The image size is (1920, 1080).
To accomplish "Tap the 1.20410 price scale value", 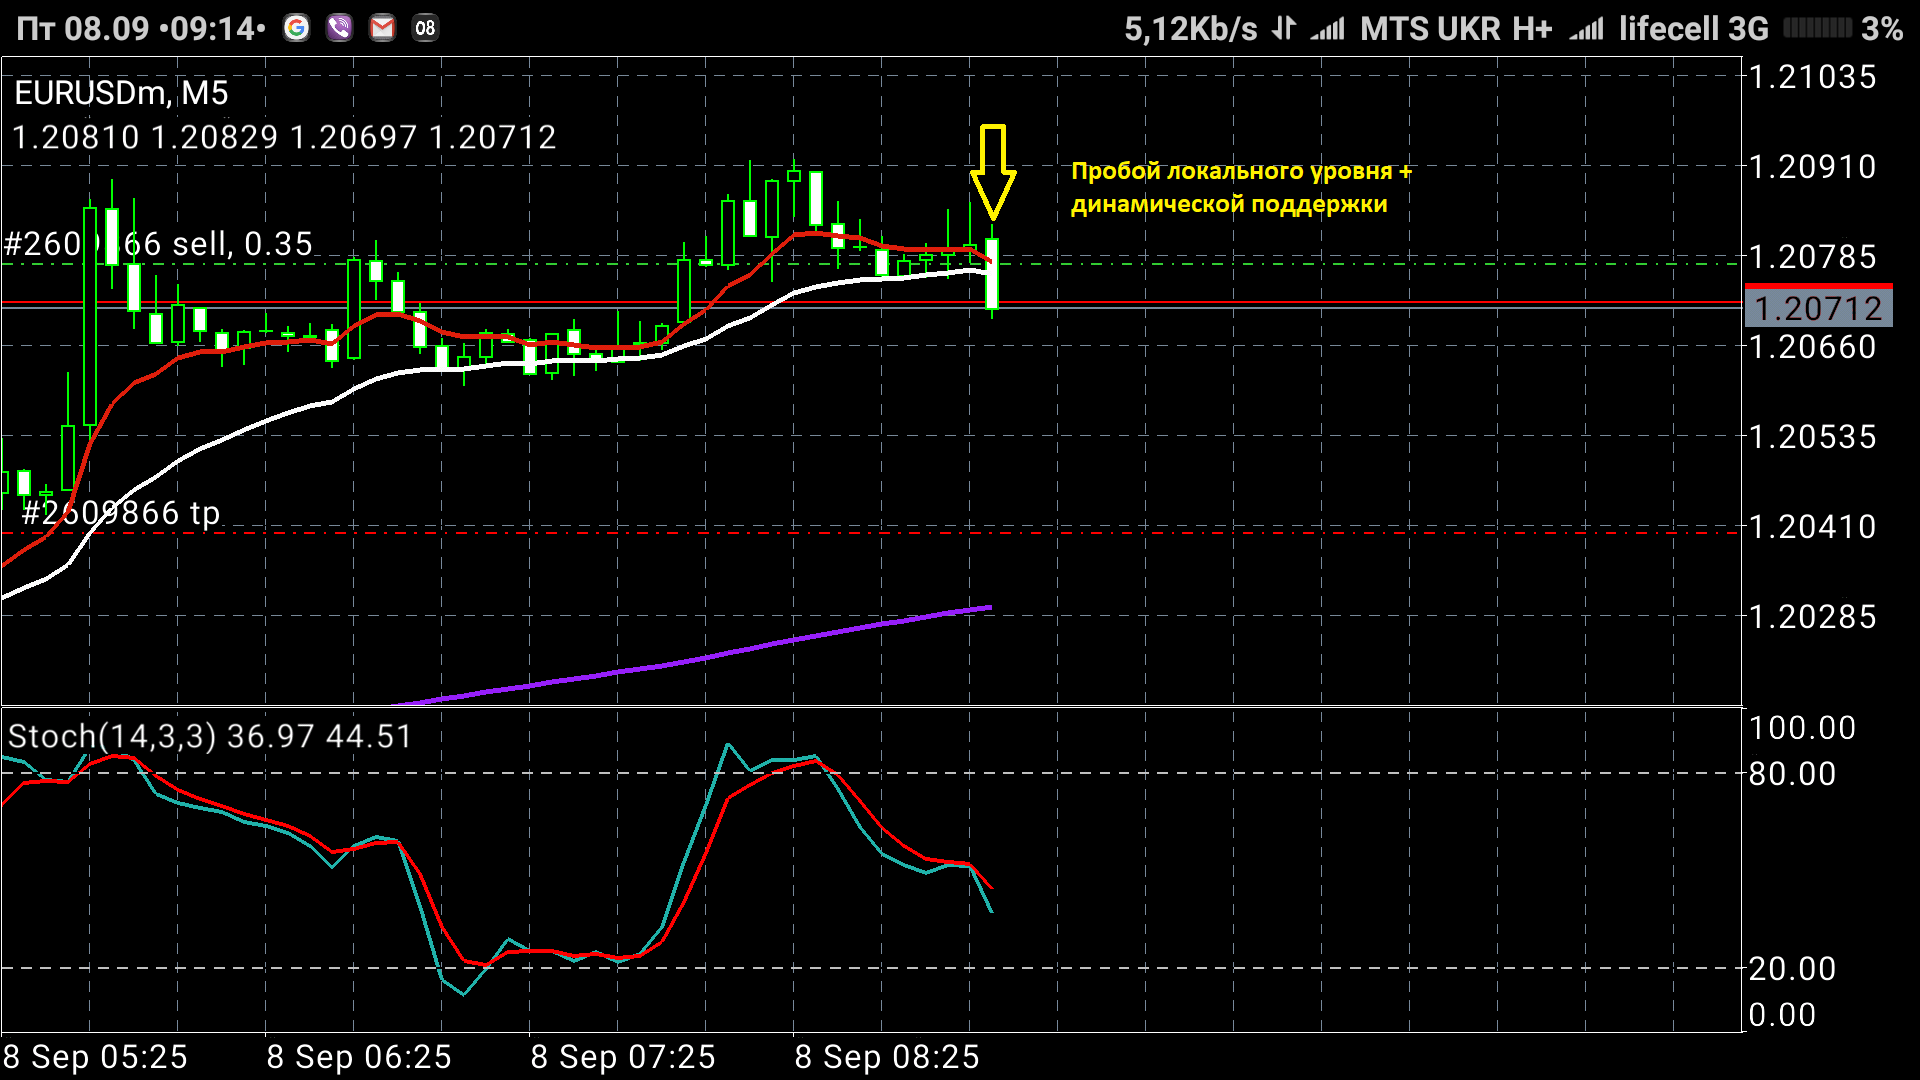I will click(x=1812, y=527).
